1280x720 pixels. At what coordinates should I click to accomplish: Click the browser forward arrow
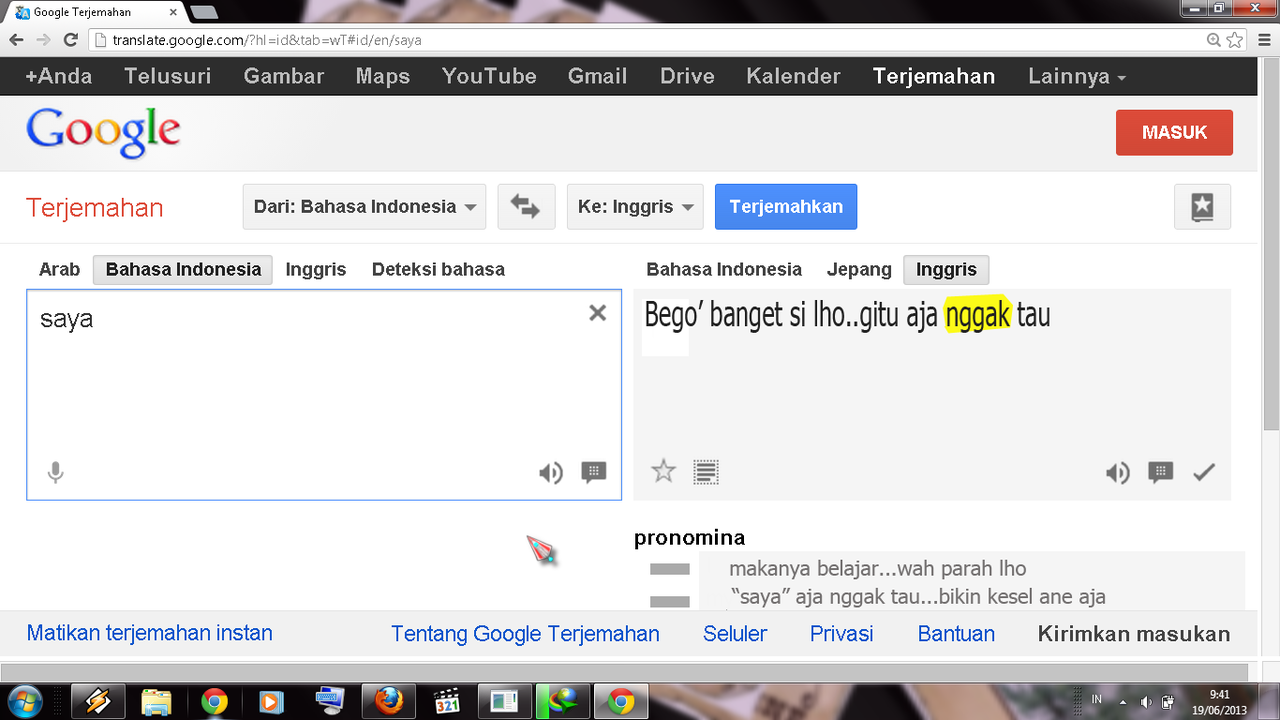(x=43, y=40)
